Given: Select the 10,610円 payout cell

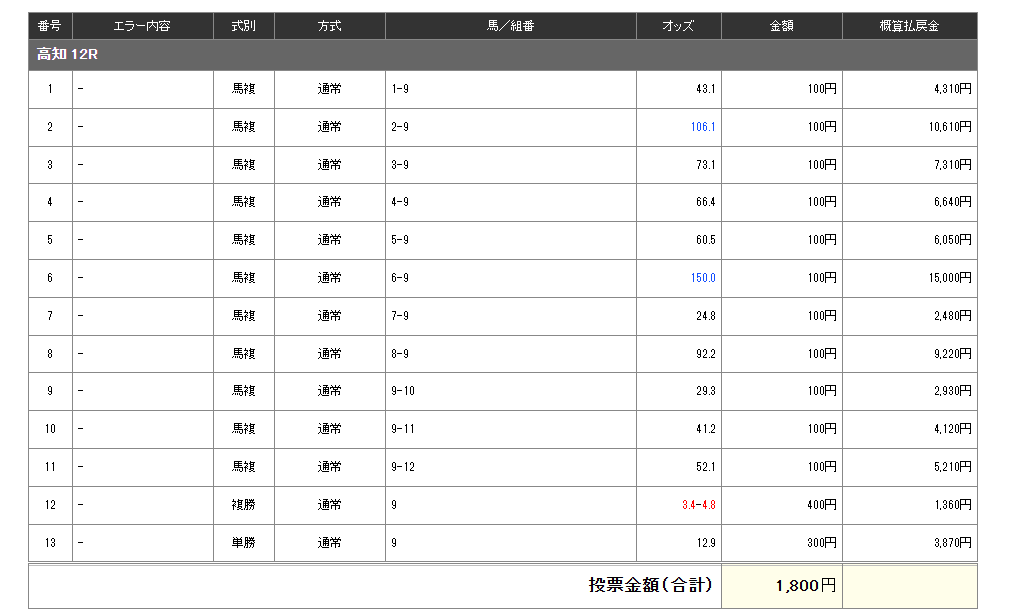Looking at the screenshot, I should pyautogui.click(x=909, y=127).
